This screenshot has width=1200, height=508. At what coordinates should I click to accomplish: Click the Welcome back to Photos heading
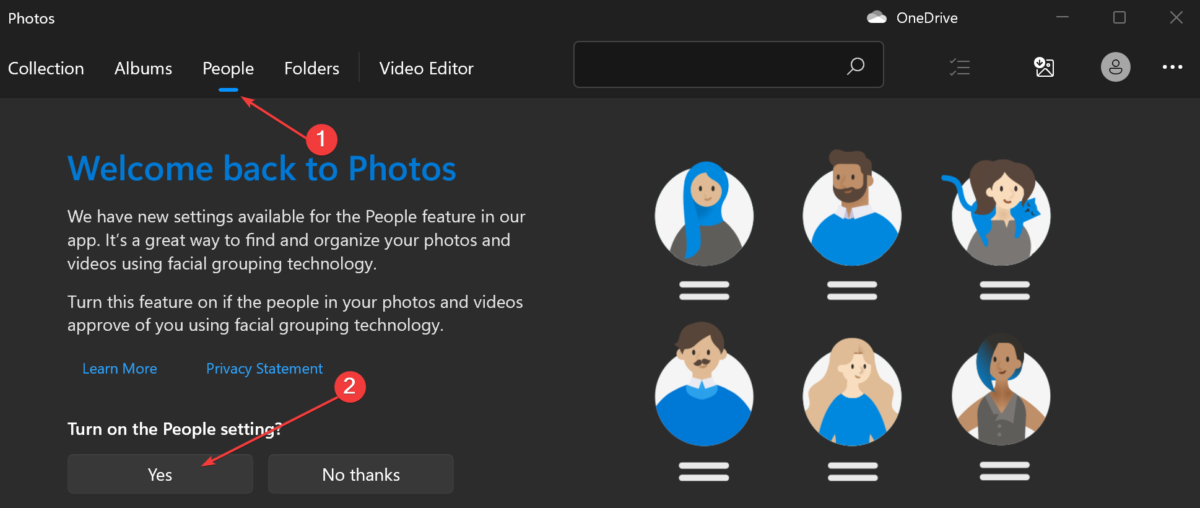(262, 167)
